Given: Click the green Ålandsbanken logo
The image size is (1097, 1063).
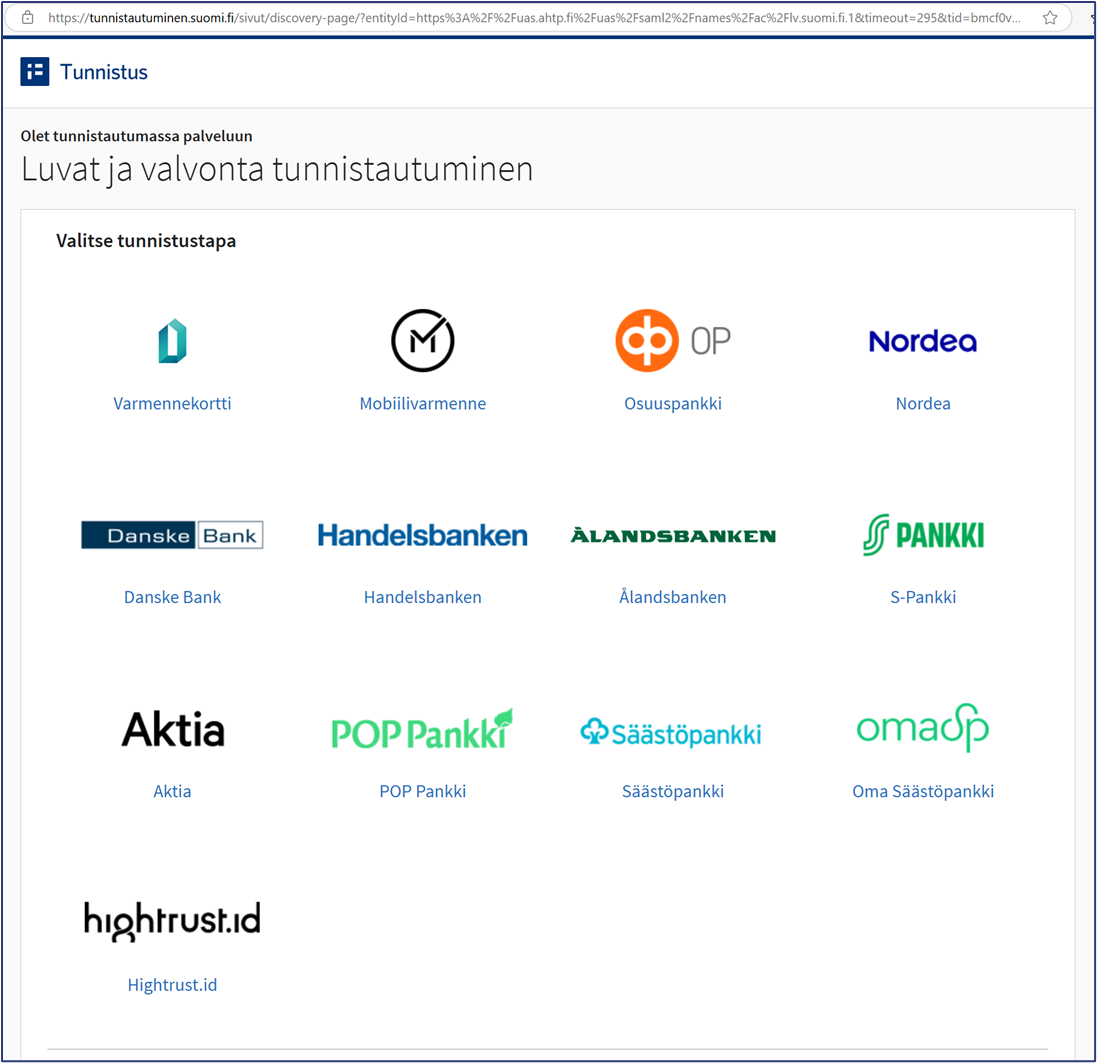Looking at the screenshot, I should pos(672,535).
